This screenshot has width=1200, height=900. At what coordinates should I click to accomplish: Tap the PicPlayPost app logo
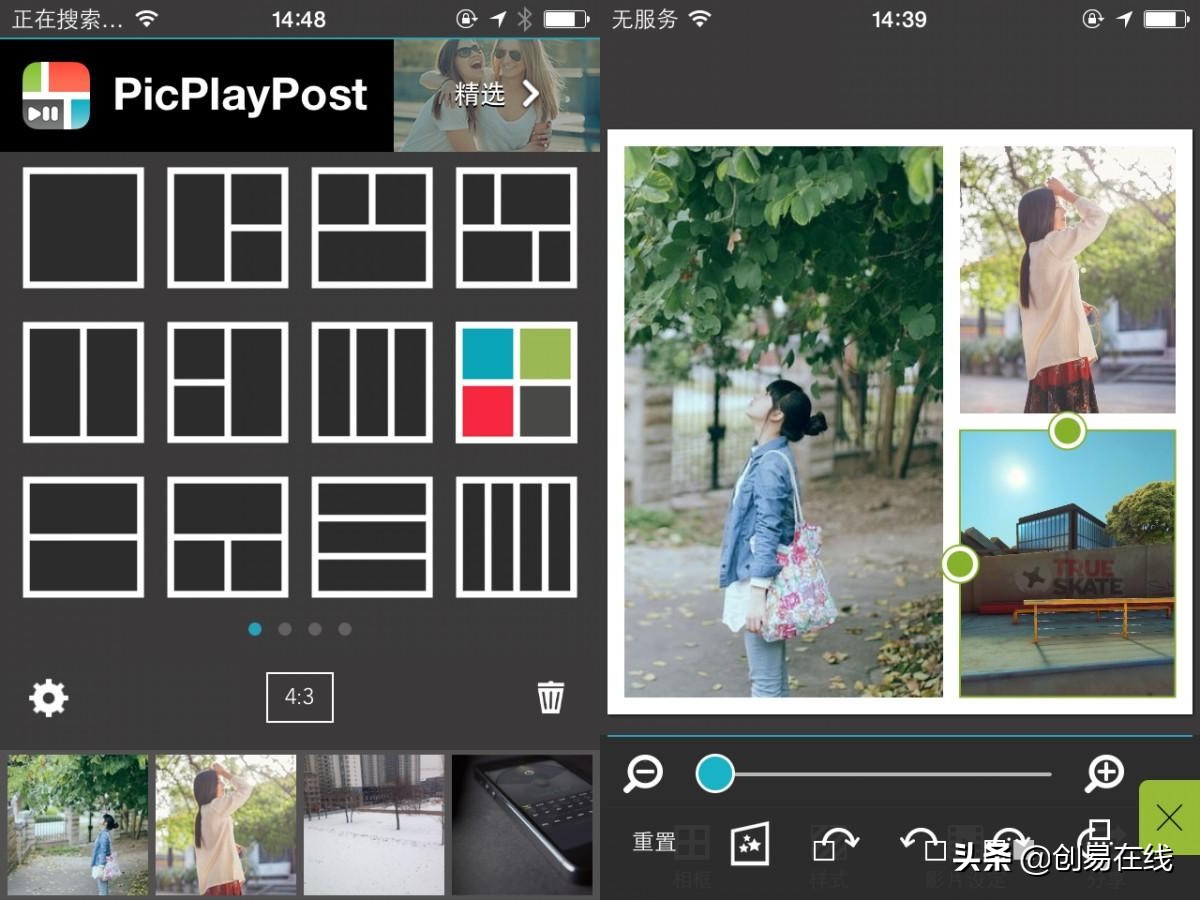click(56, 95)
